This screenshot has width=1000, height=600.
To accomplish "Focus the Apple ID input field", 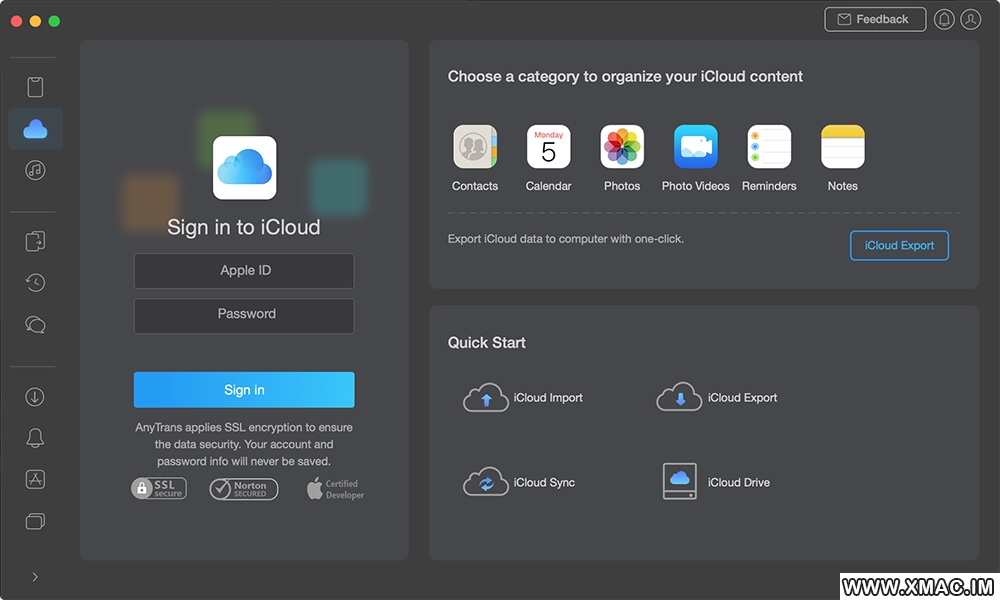I will pos(244,271).
